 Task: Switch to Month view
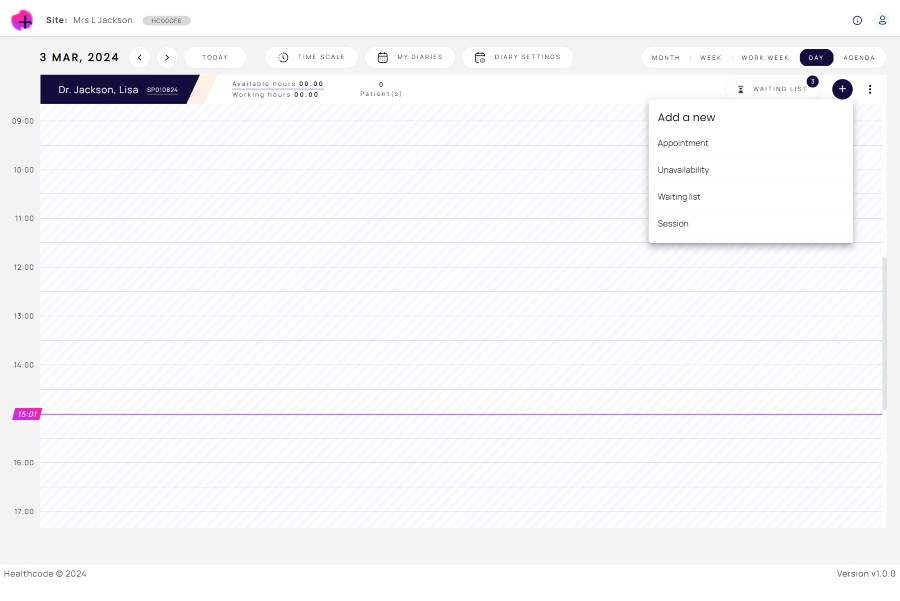point(665,57)
